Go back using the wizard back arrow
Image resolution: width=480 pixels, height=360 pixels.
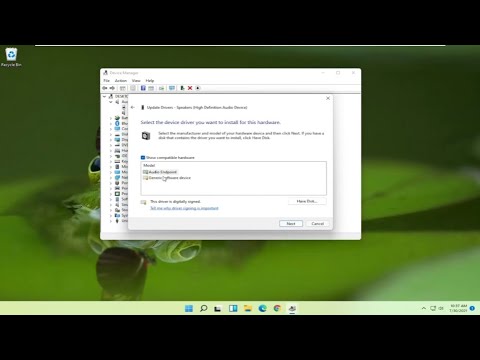[x=133, y=107]
